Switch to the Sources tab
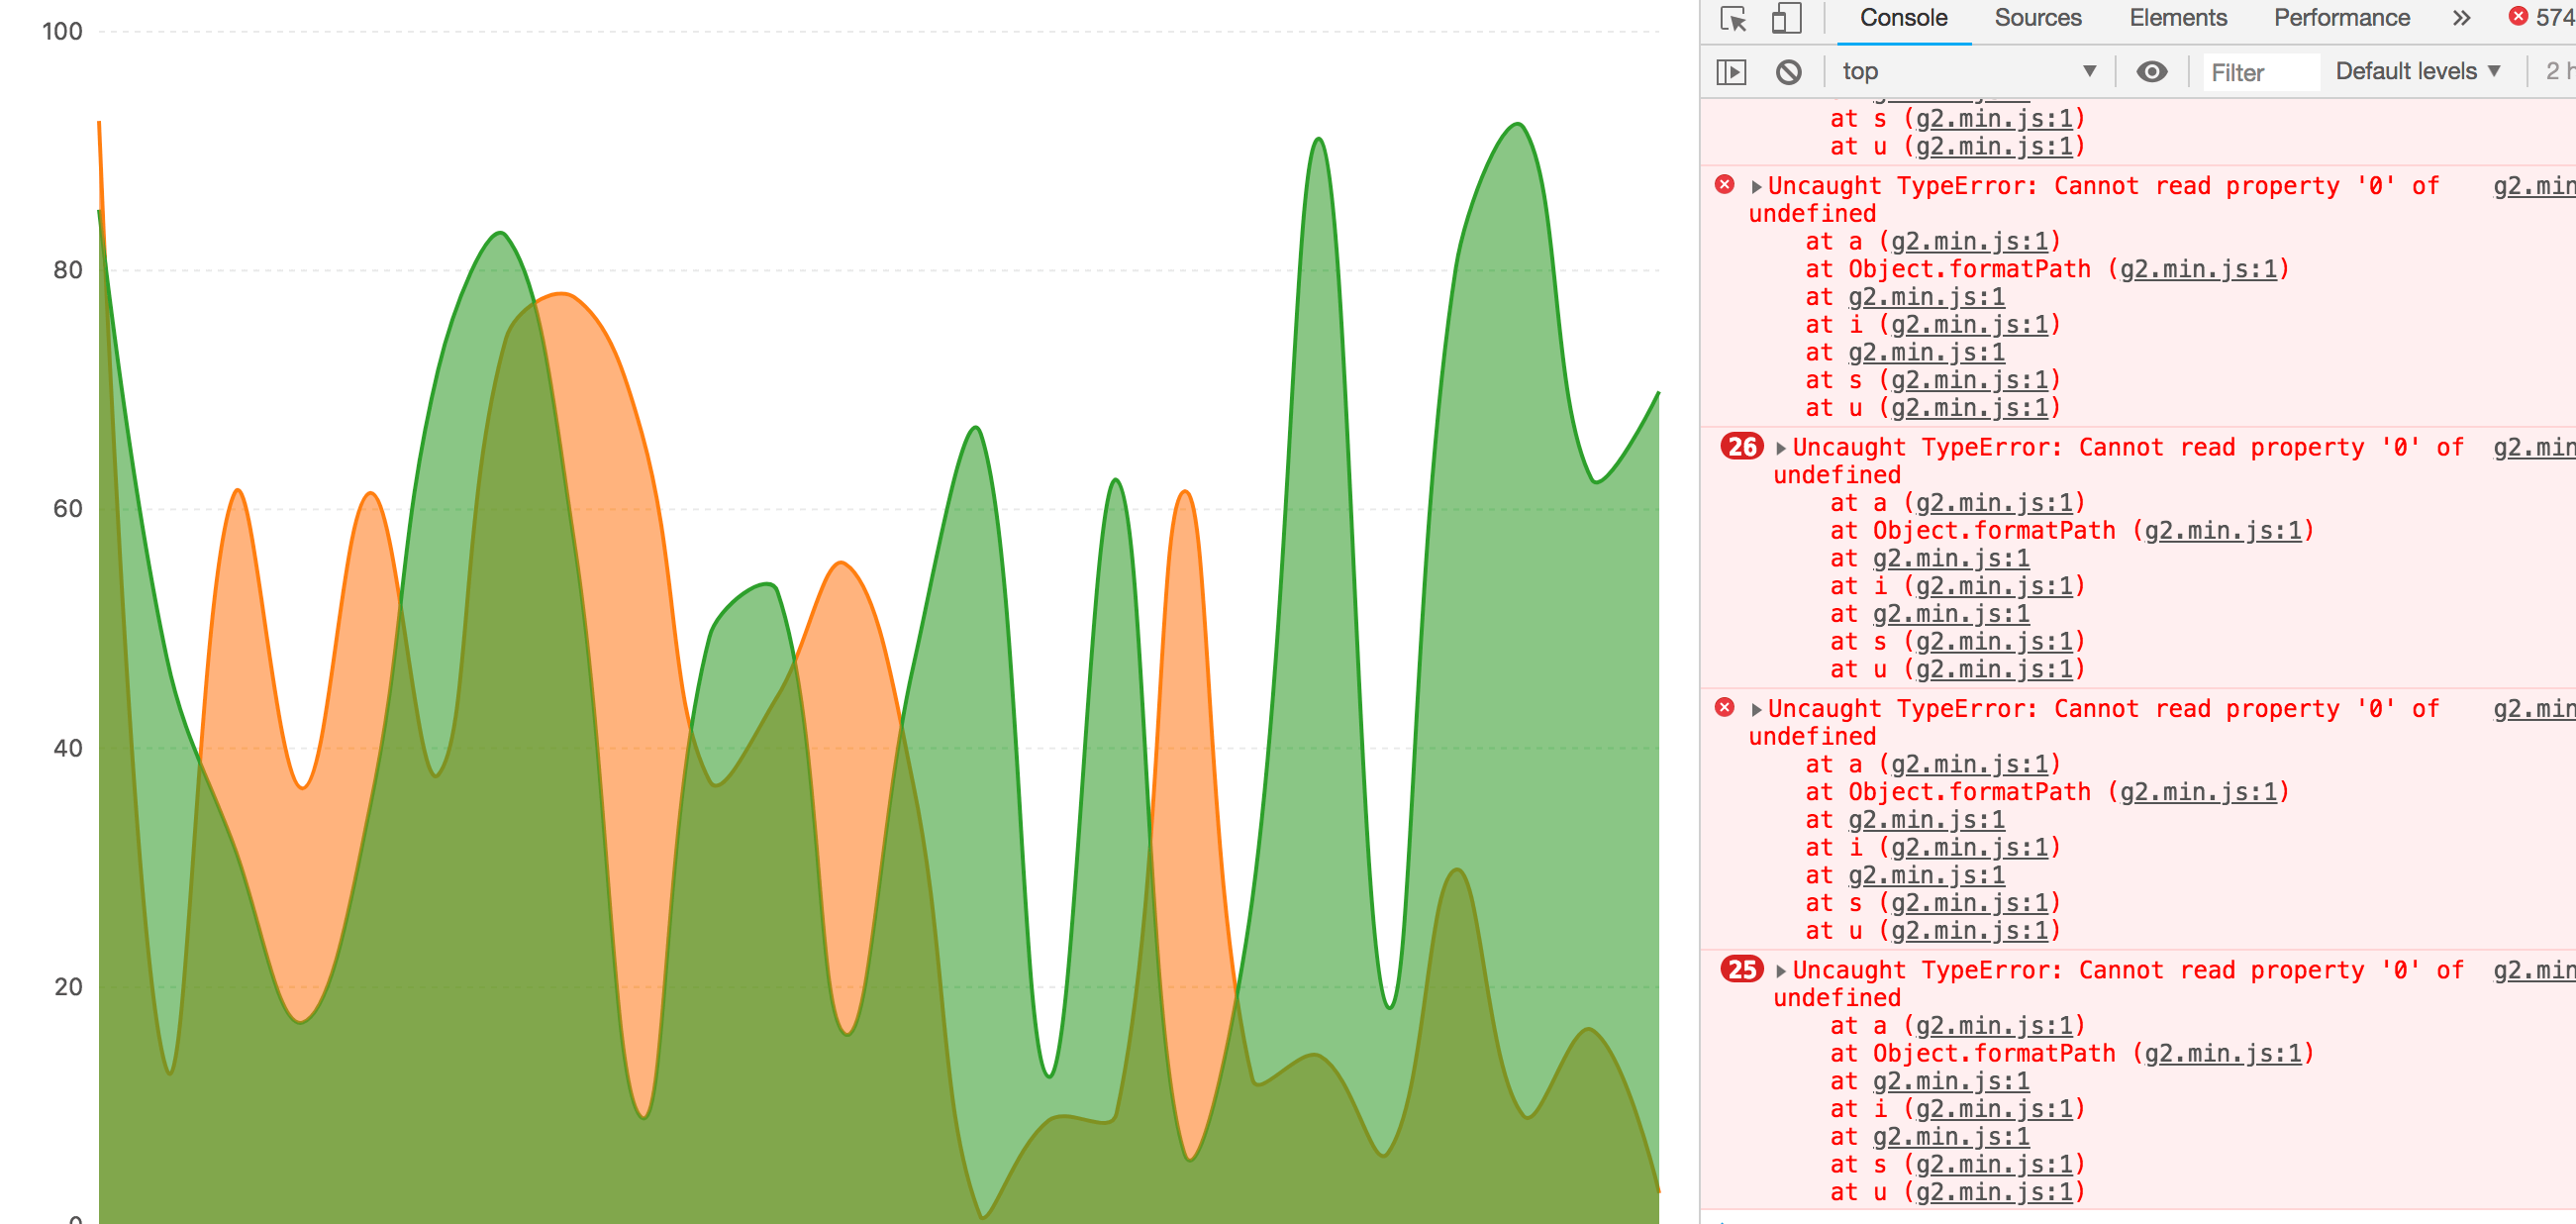Screen dimensions: 2576x1224 pyautogui.click(x=2037, y=17)
